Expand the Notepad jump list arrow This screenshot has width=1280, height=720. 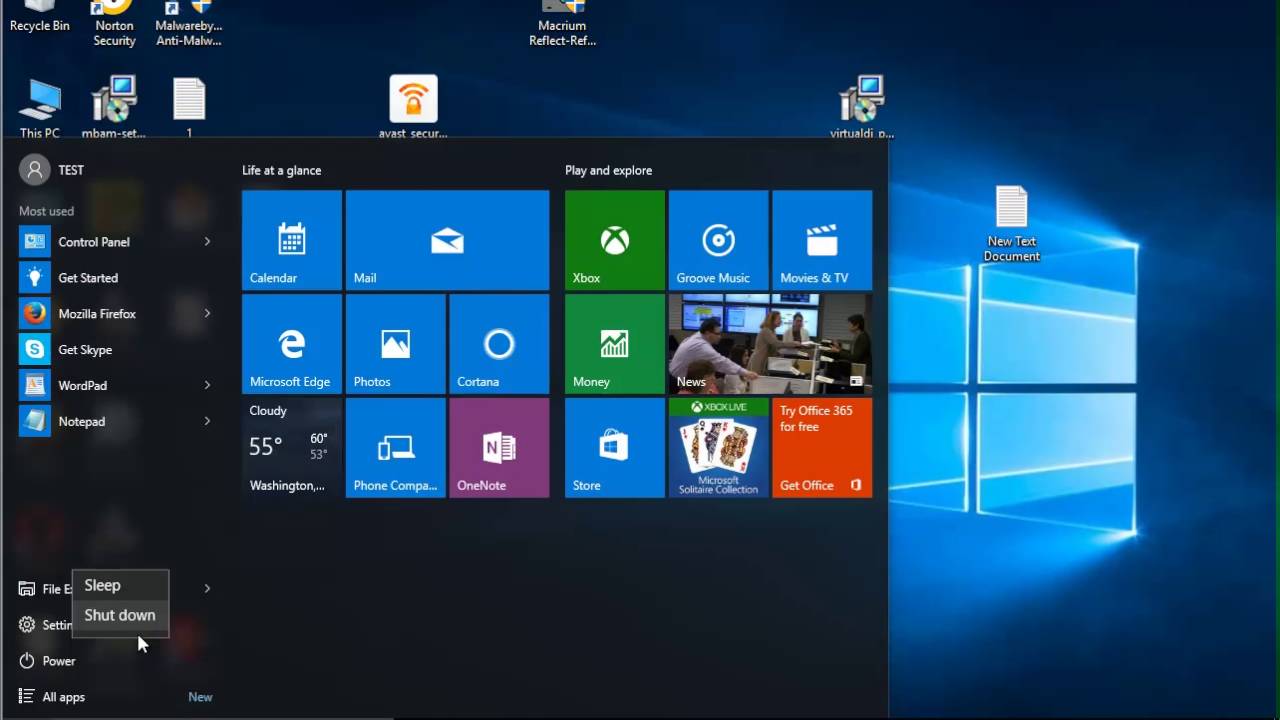pos(207,422)
